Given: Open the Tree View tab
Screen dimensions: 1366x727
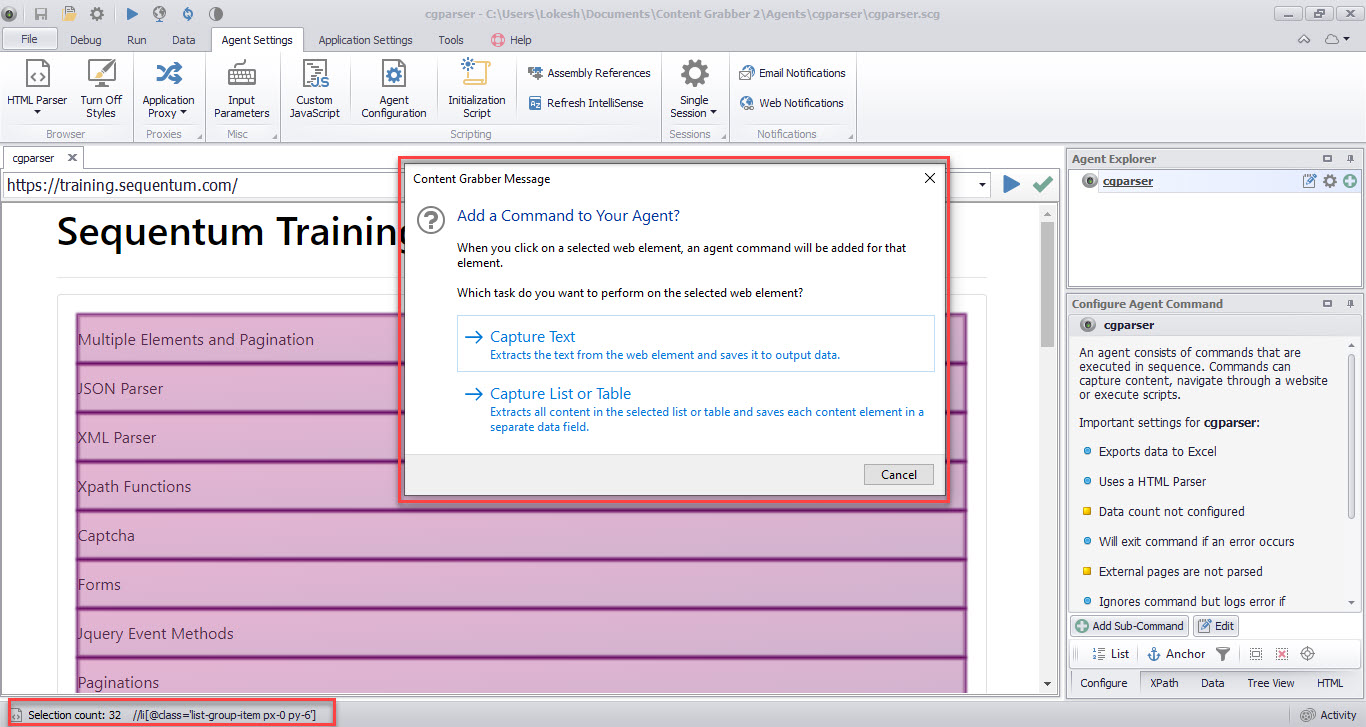Looking at the screenshot, I should pos(1270,683).
